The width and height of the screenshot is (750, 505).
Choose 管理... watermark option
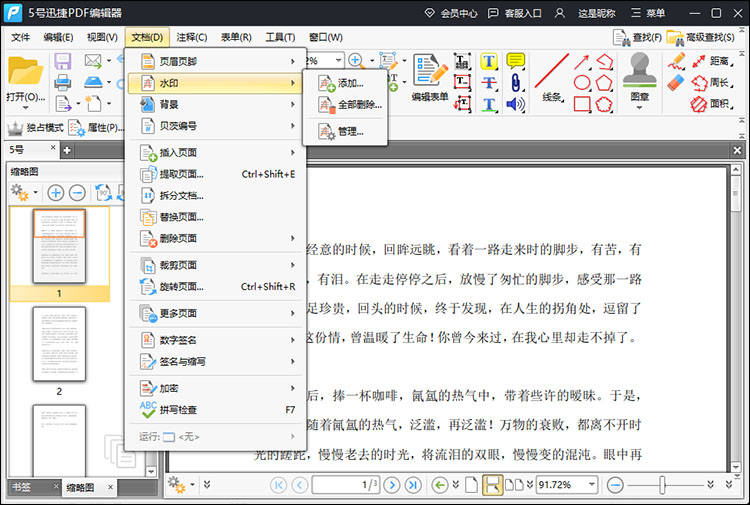[345, 131]
